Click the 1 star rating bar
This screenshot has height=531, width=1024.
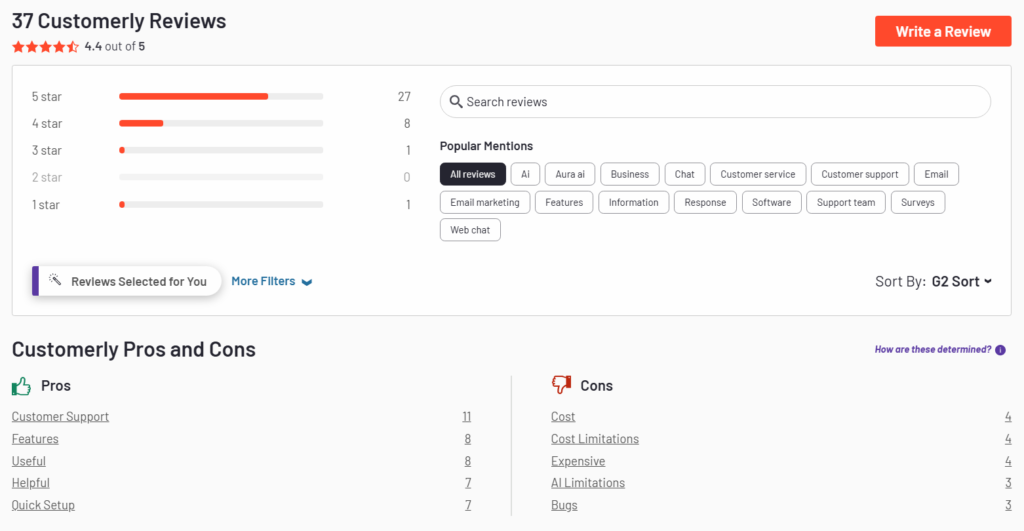click(221, 204)
